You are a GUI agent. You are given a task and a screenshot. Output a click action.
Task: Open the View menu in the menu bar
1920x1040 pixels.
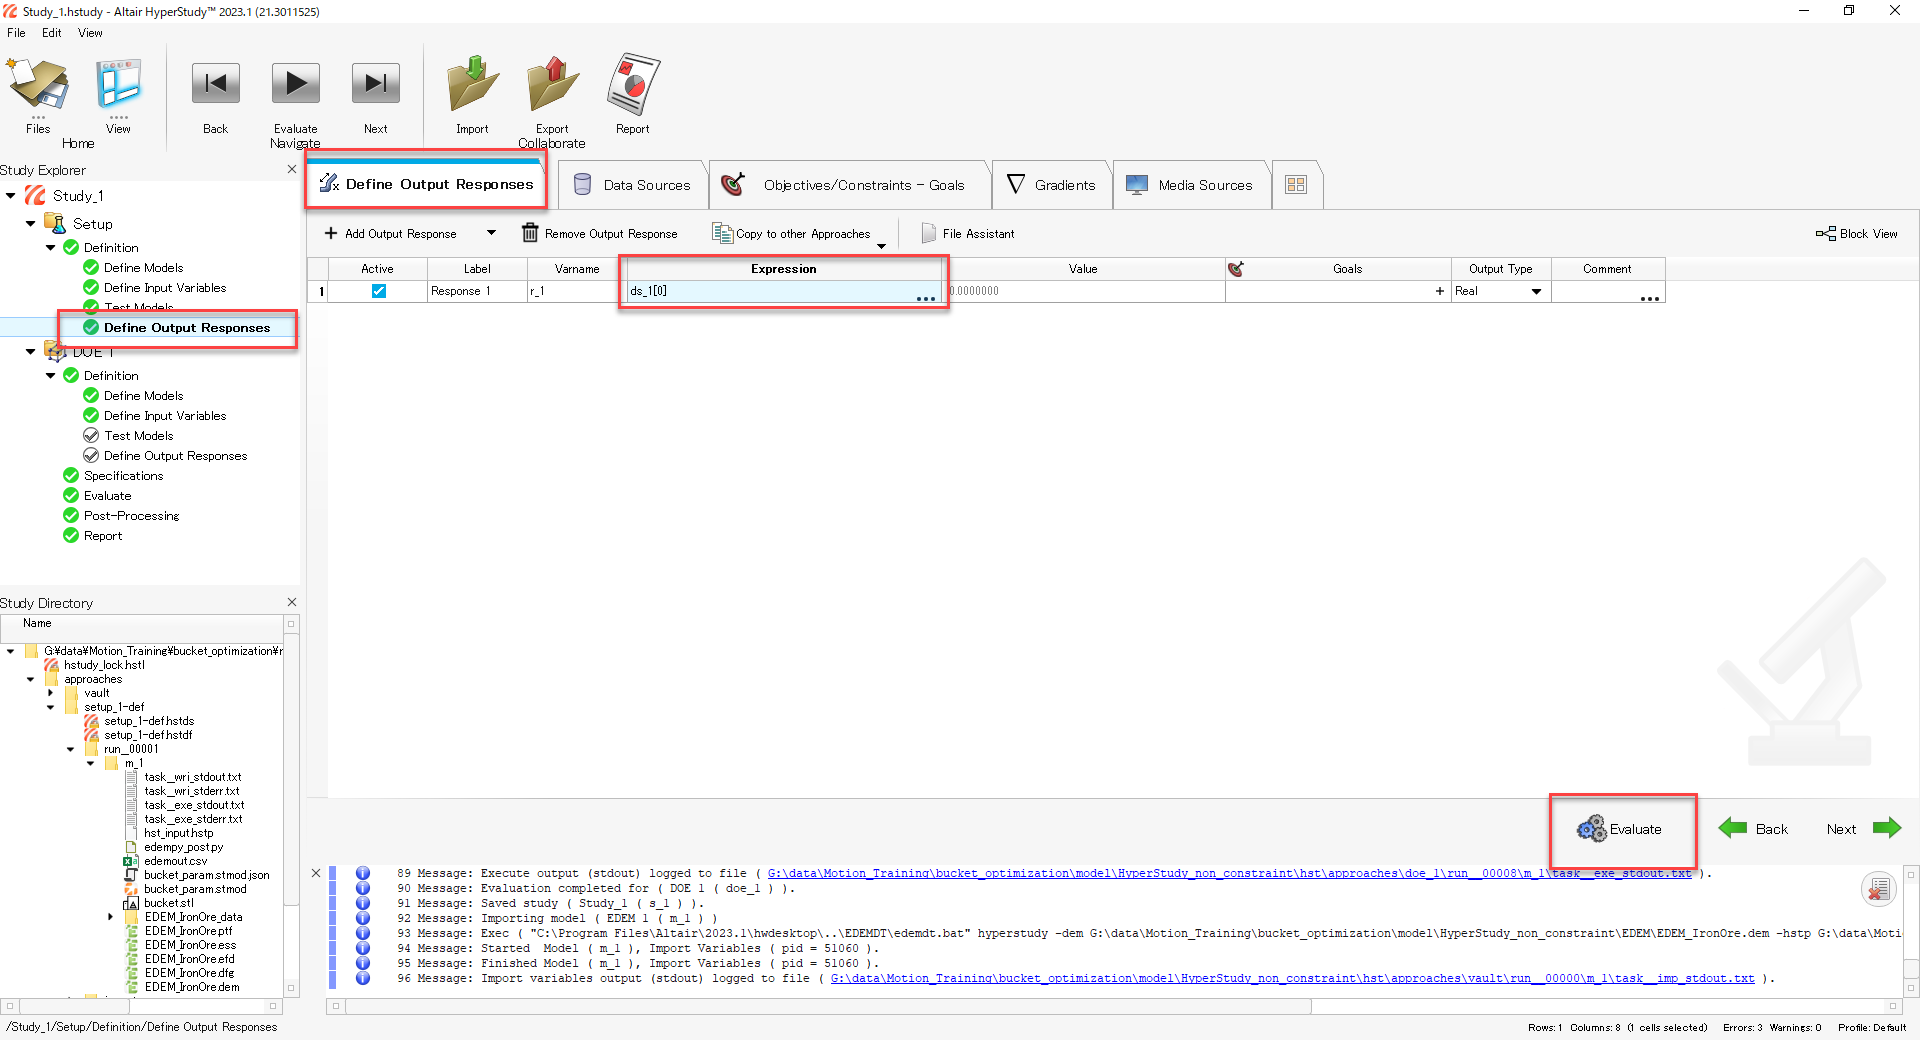(90, 33)
